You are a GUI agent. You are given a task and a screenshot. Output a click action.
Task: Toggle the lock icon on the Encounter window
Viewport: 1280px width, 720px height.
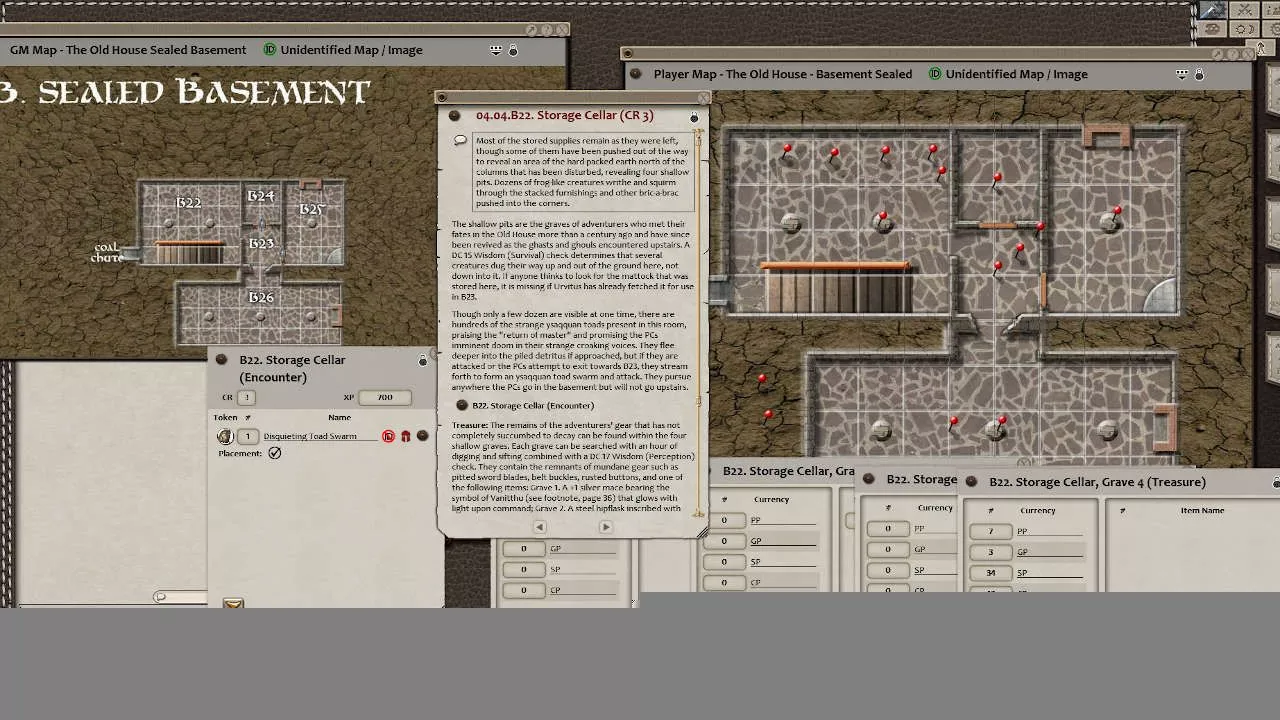423,360
